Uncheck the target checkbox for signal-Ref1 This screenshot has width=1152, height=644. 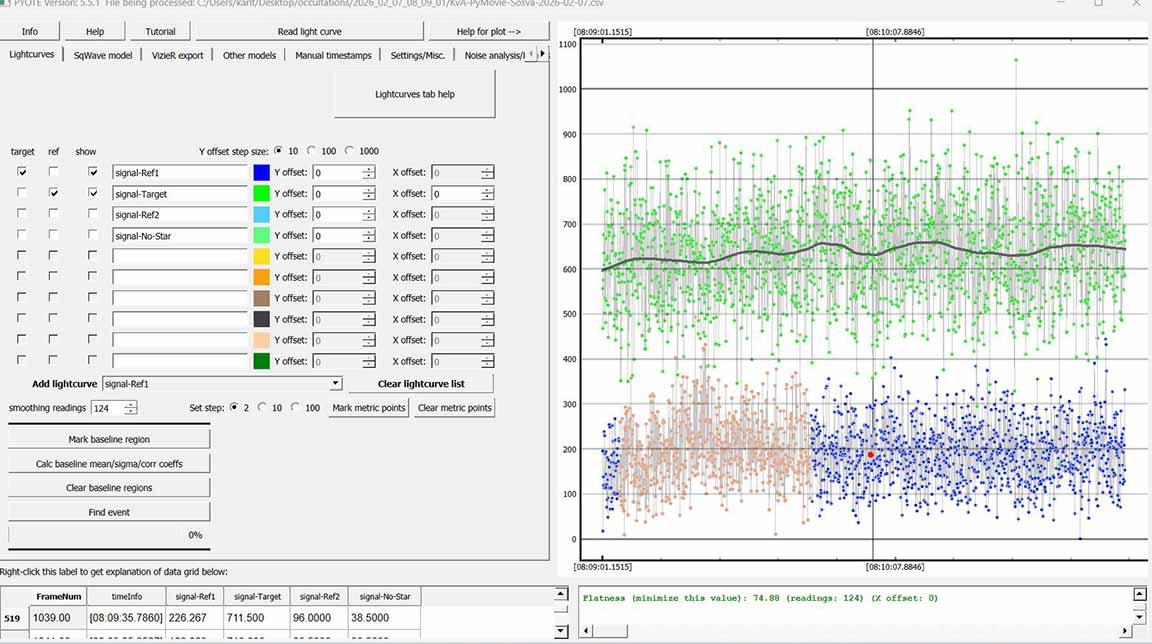tap(22, 172)
